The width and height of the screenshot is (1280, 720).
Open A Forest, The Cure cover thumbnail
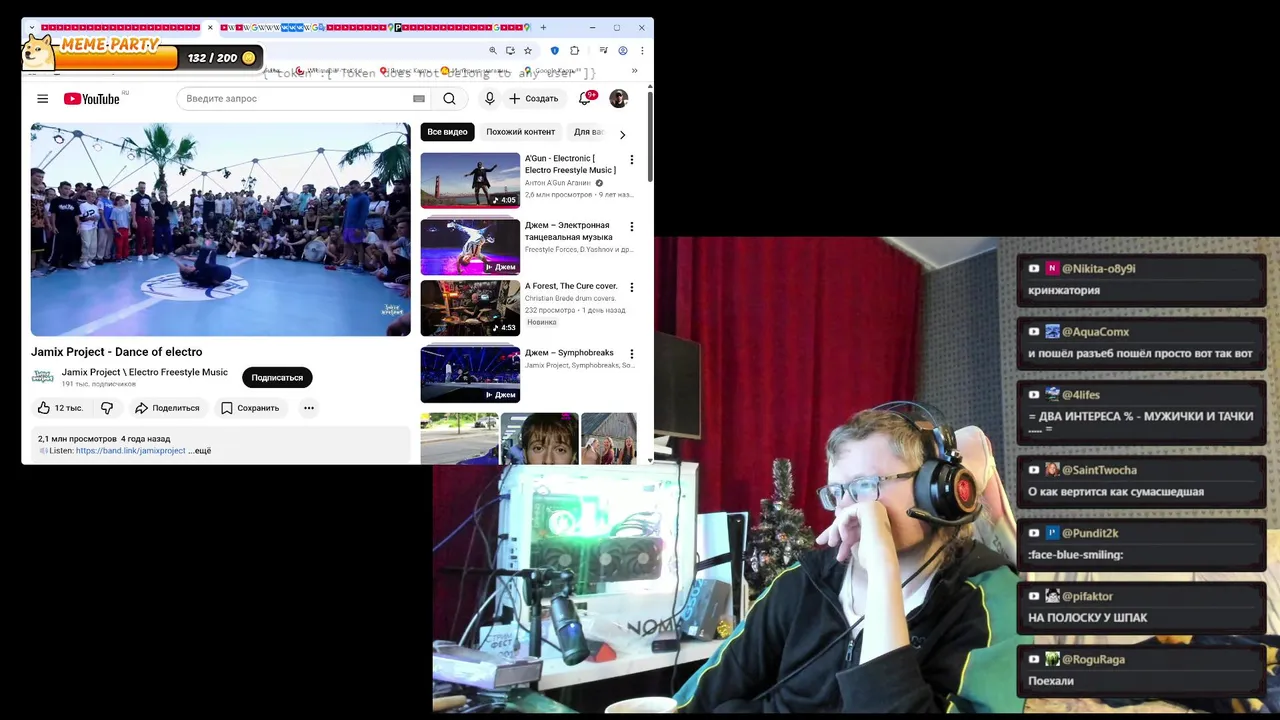coord(470,308)
